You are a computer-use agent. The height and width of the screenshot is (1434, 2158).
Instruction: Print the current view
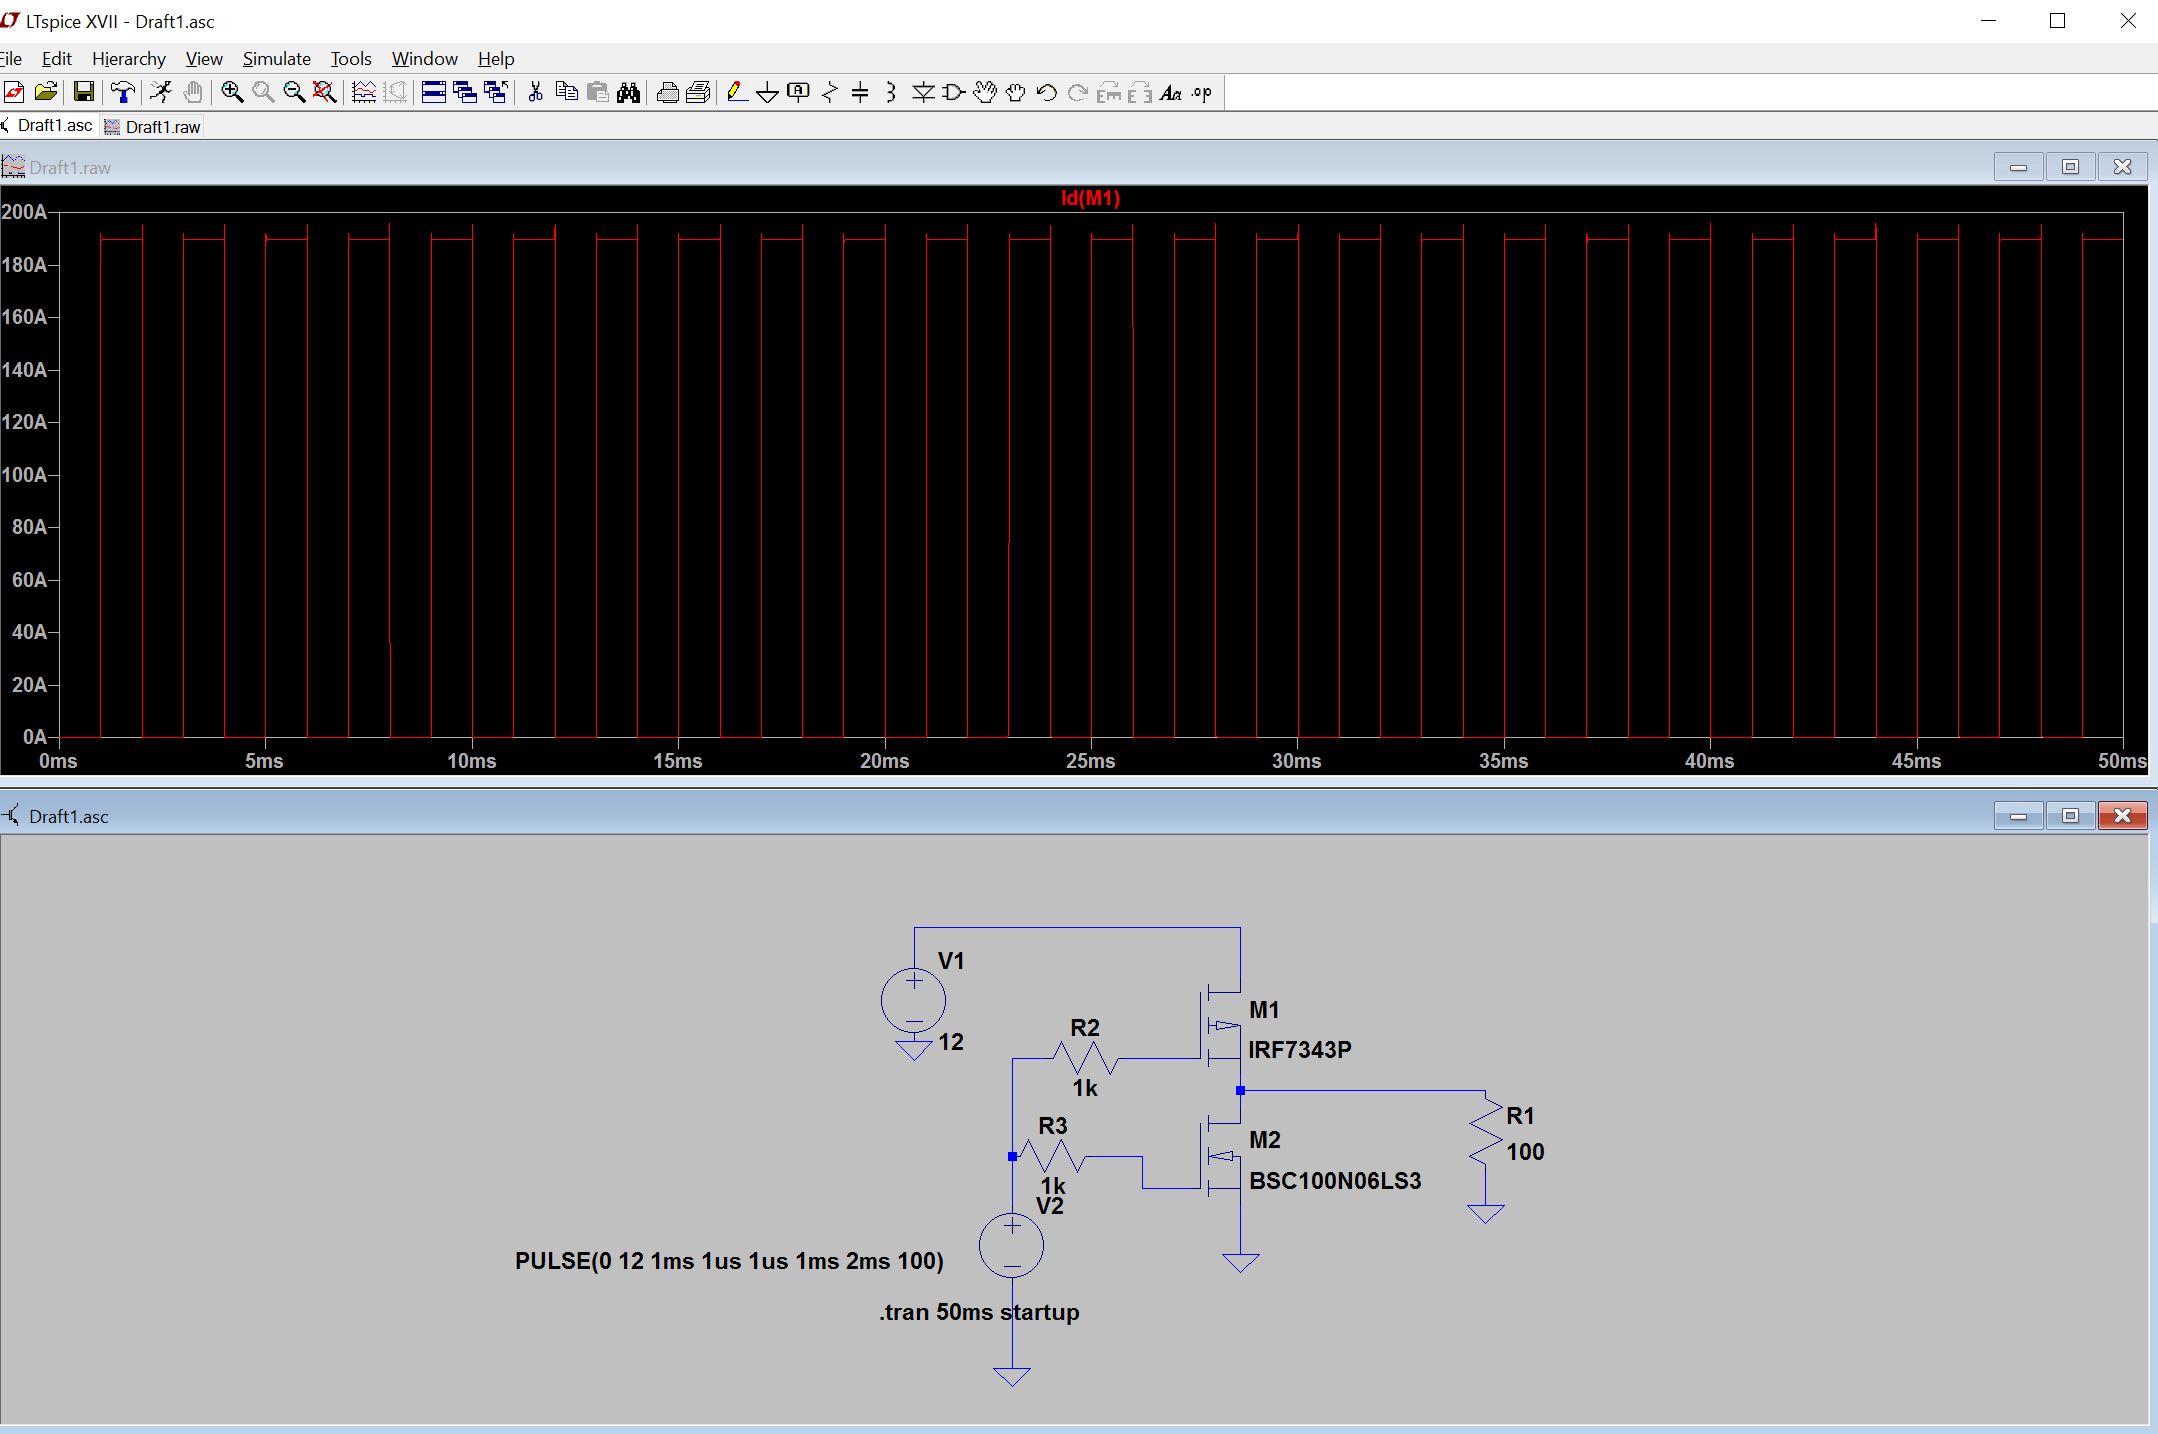coord(667,93)
